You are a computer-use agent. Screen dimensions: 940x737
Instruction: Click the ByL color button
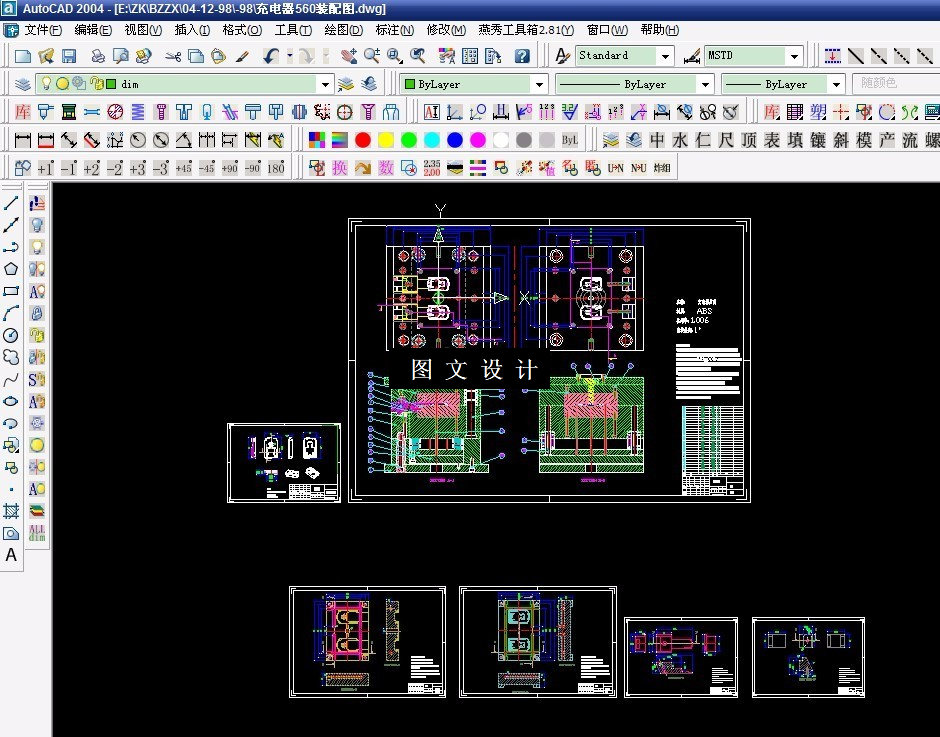pos(569,140)
